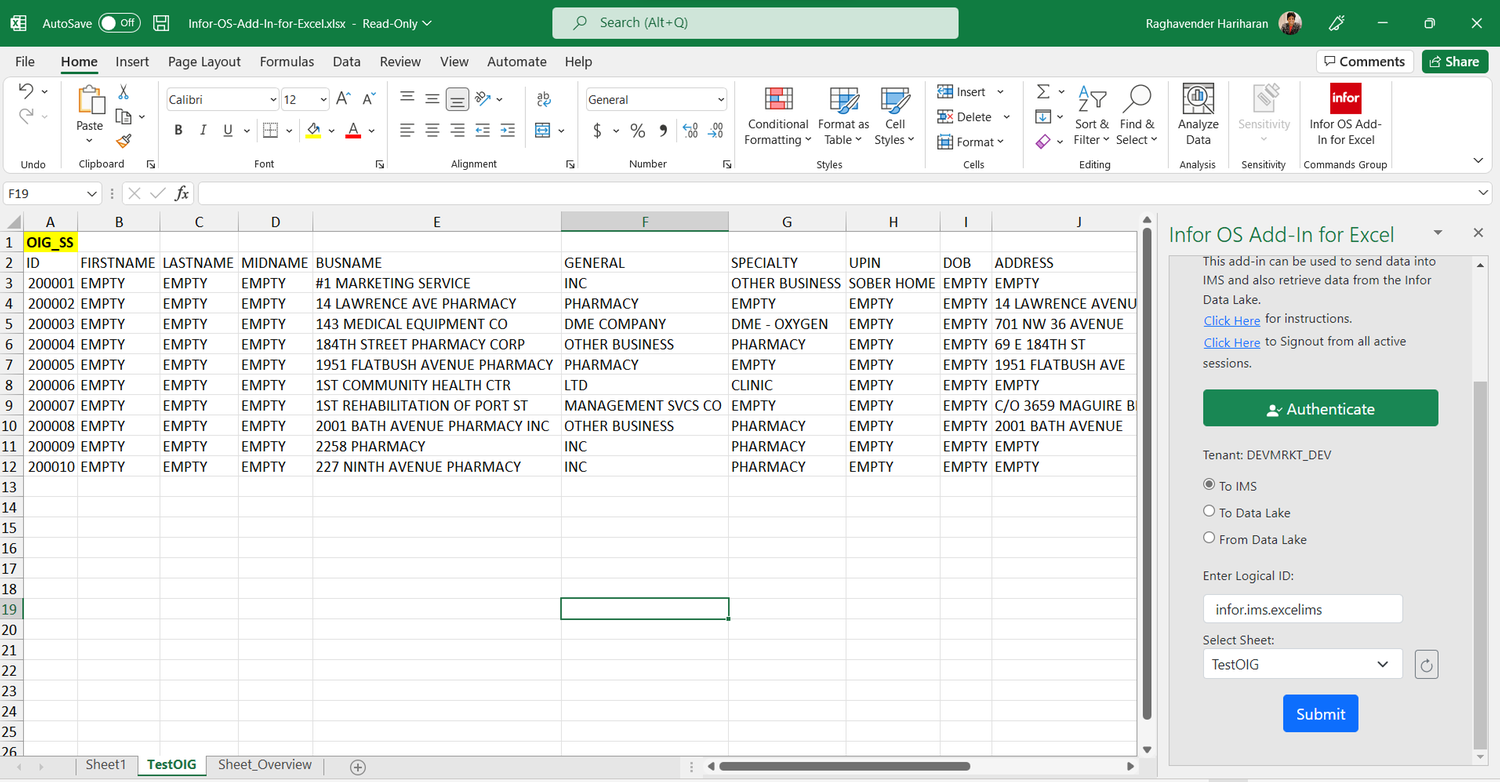Select the To IMS radio option
The width and height of the screenshot is (1500, 782).
[x=1209, y=485]
